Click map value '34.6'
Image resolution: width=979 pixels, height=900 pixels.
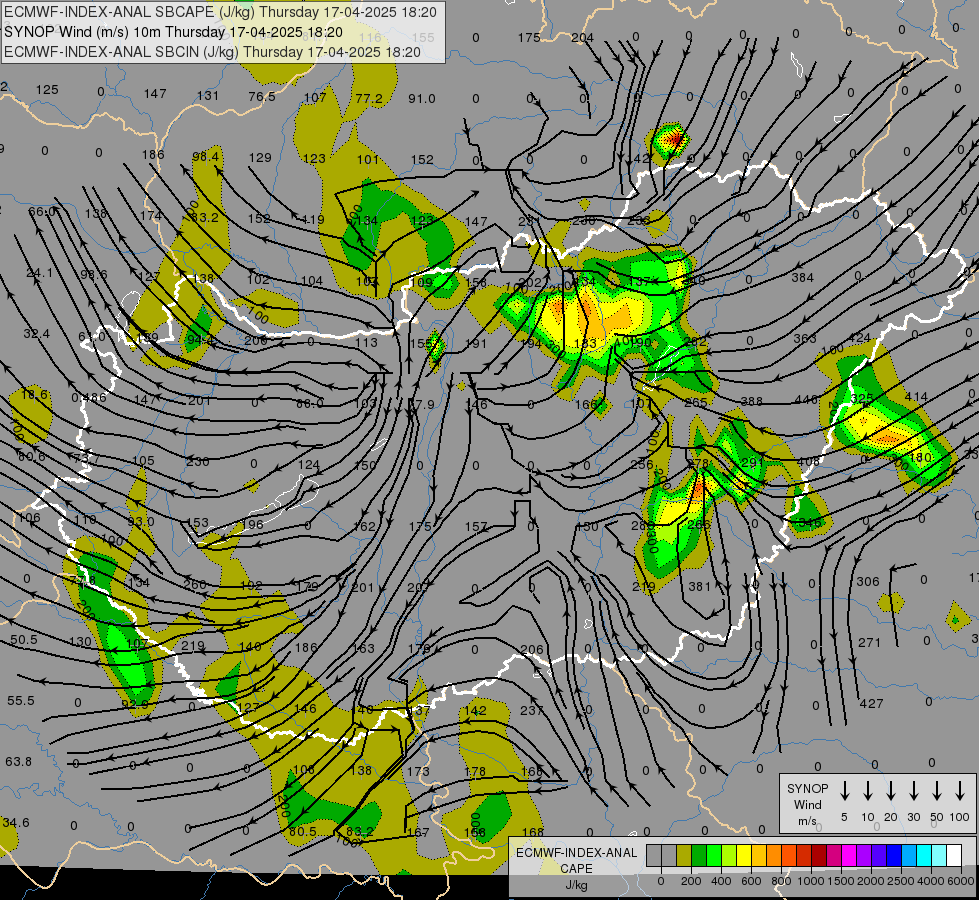[x=16, y=823]
